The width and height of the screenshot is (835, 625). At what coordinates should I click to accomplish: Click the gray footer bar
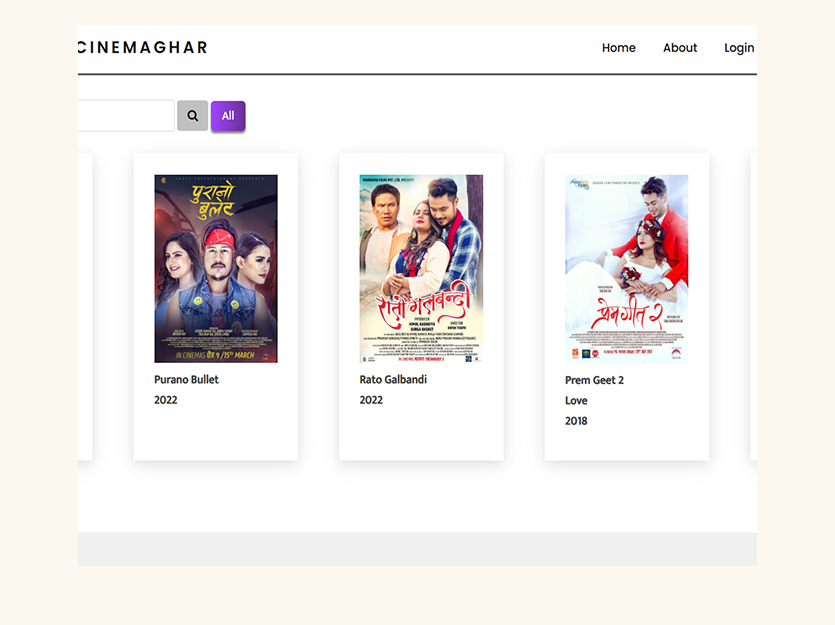pyautogui.click(x=418, y=549)
